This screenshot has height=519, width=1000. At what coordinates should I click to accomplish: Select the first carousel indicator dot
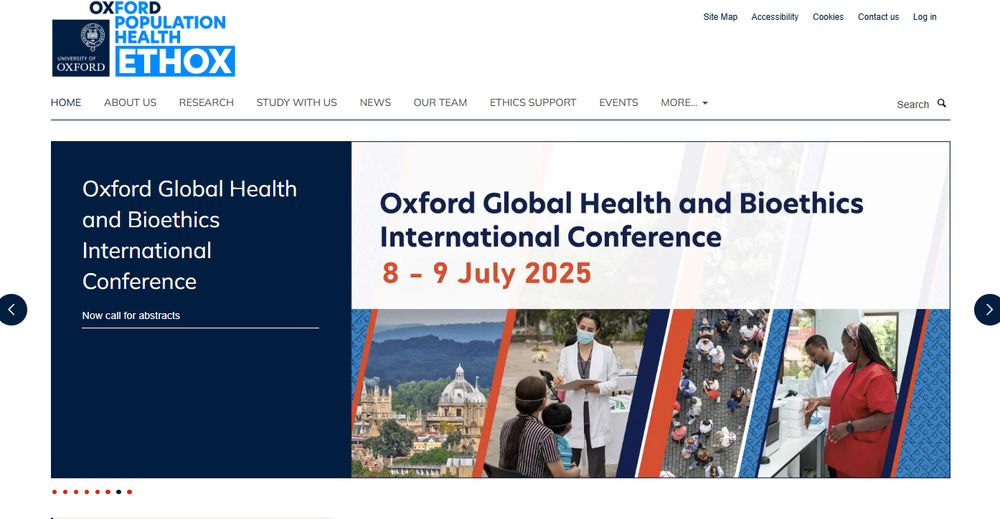click(54, 492)
